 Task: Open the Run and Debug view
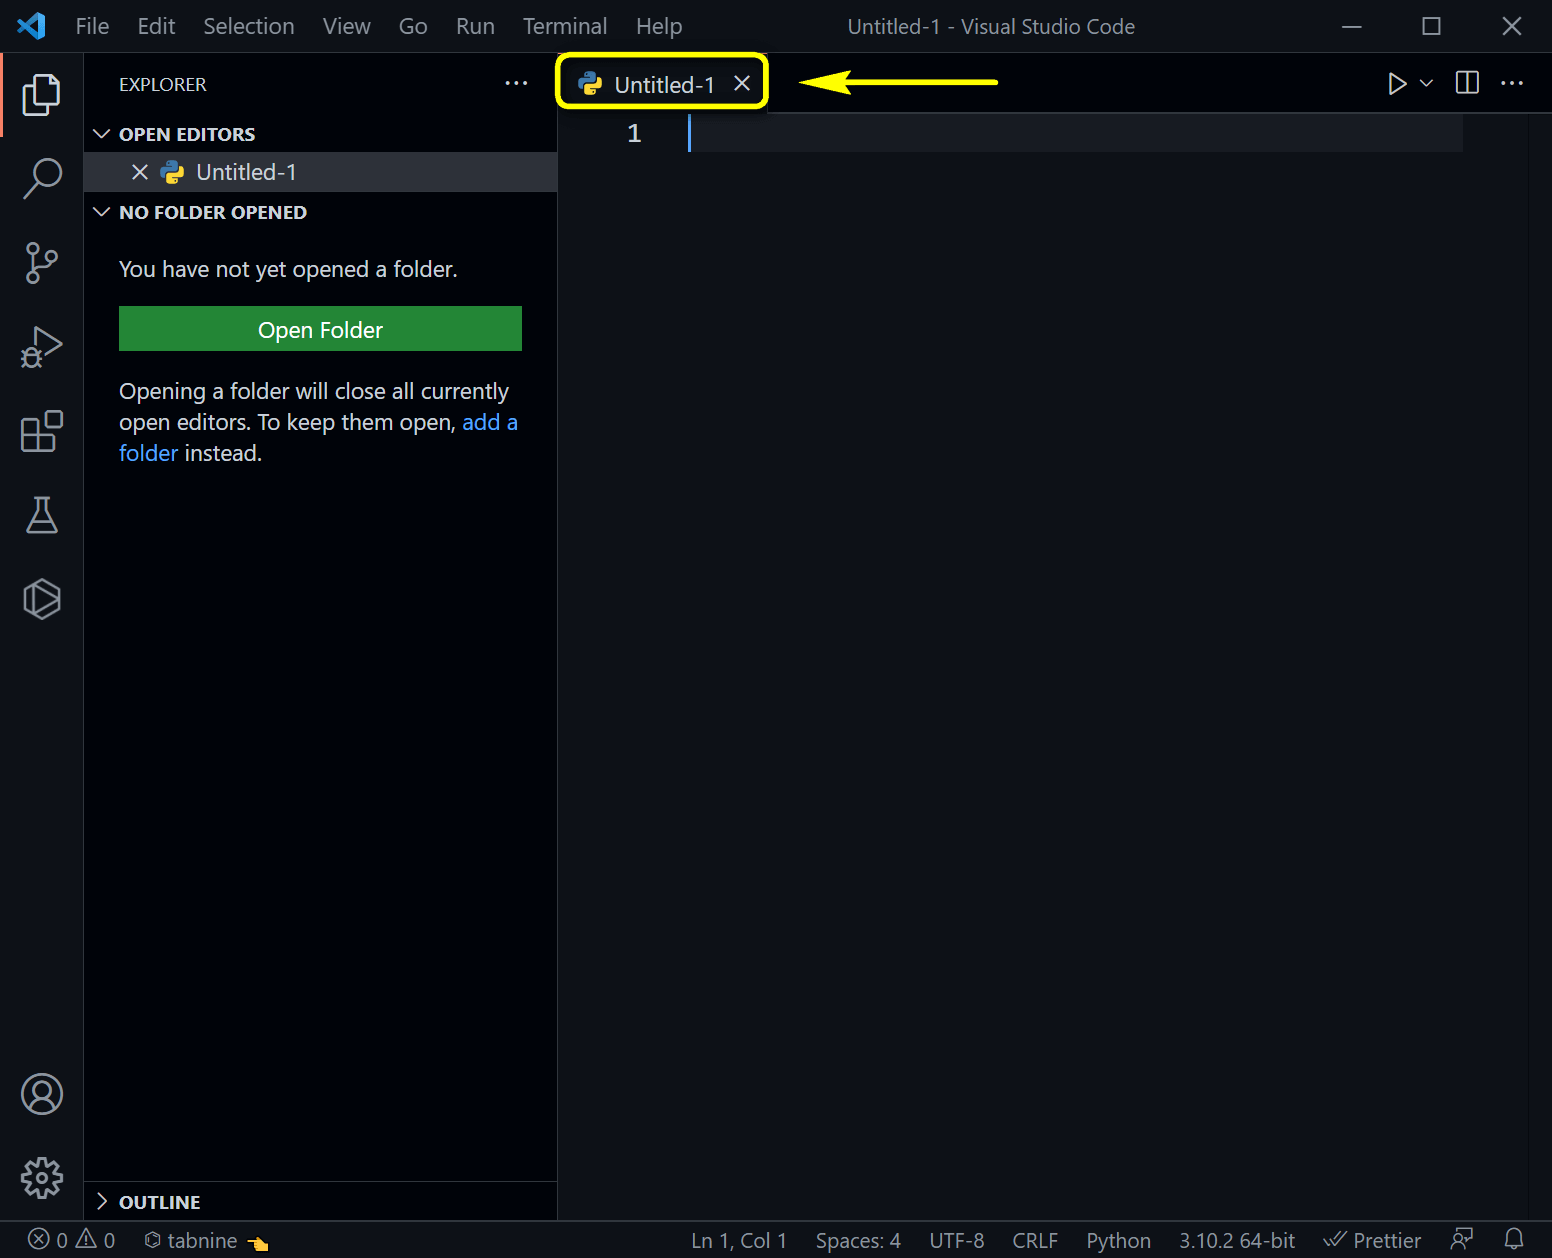[x=41, y=347]
